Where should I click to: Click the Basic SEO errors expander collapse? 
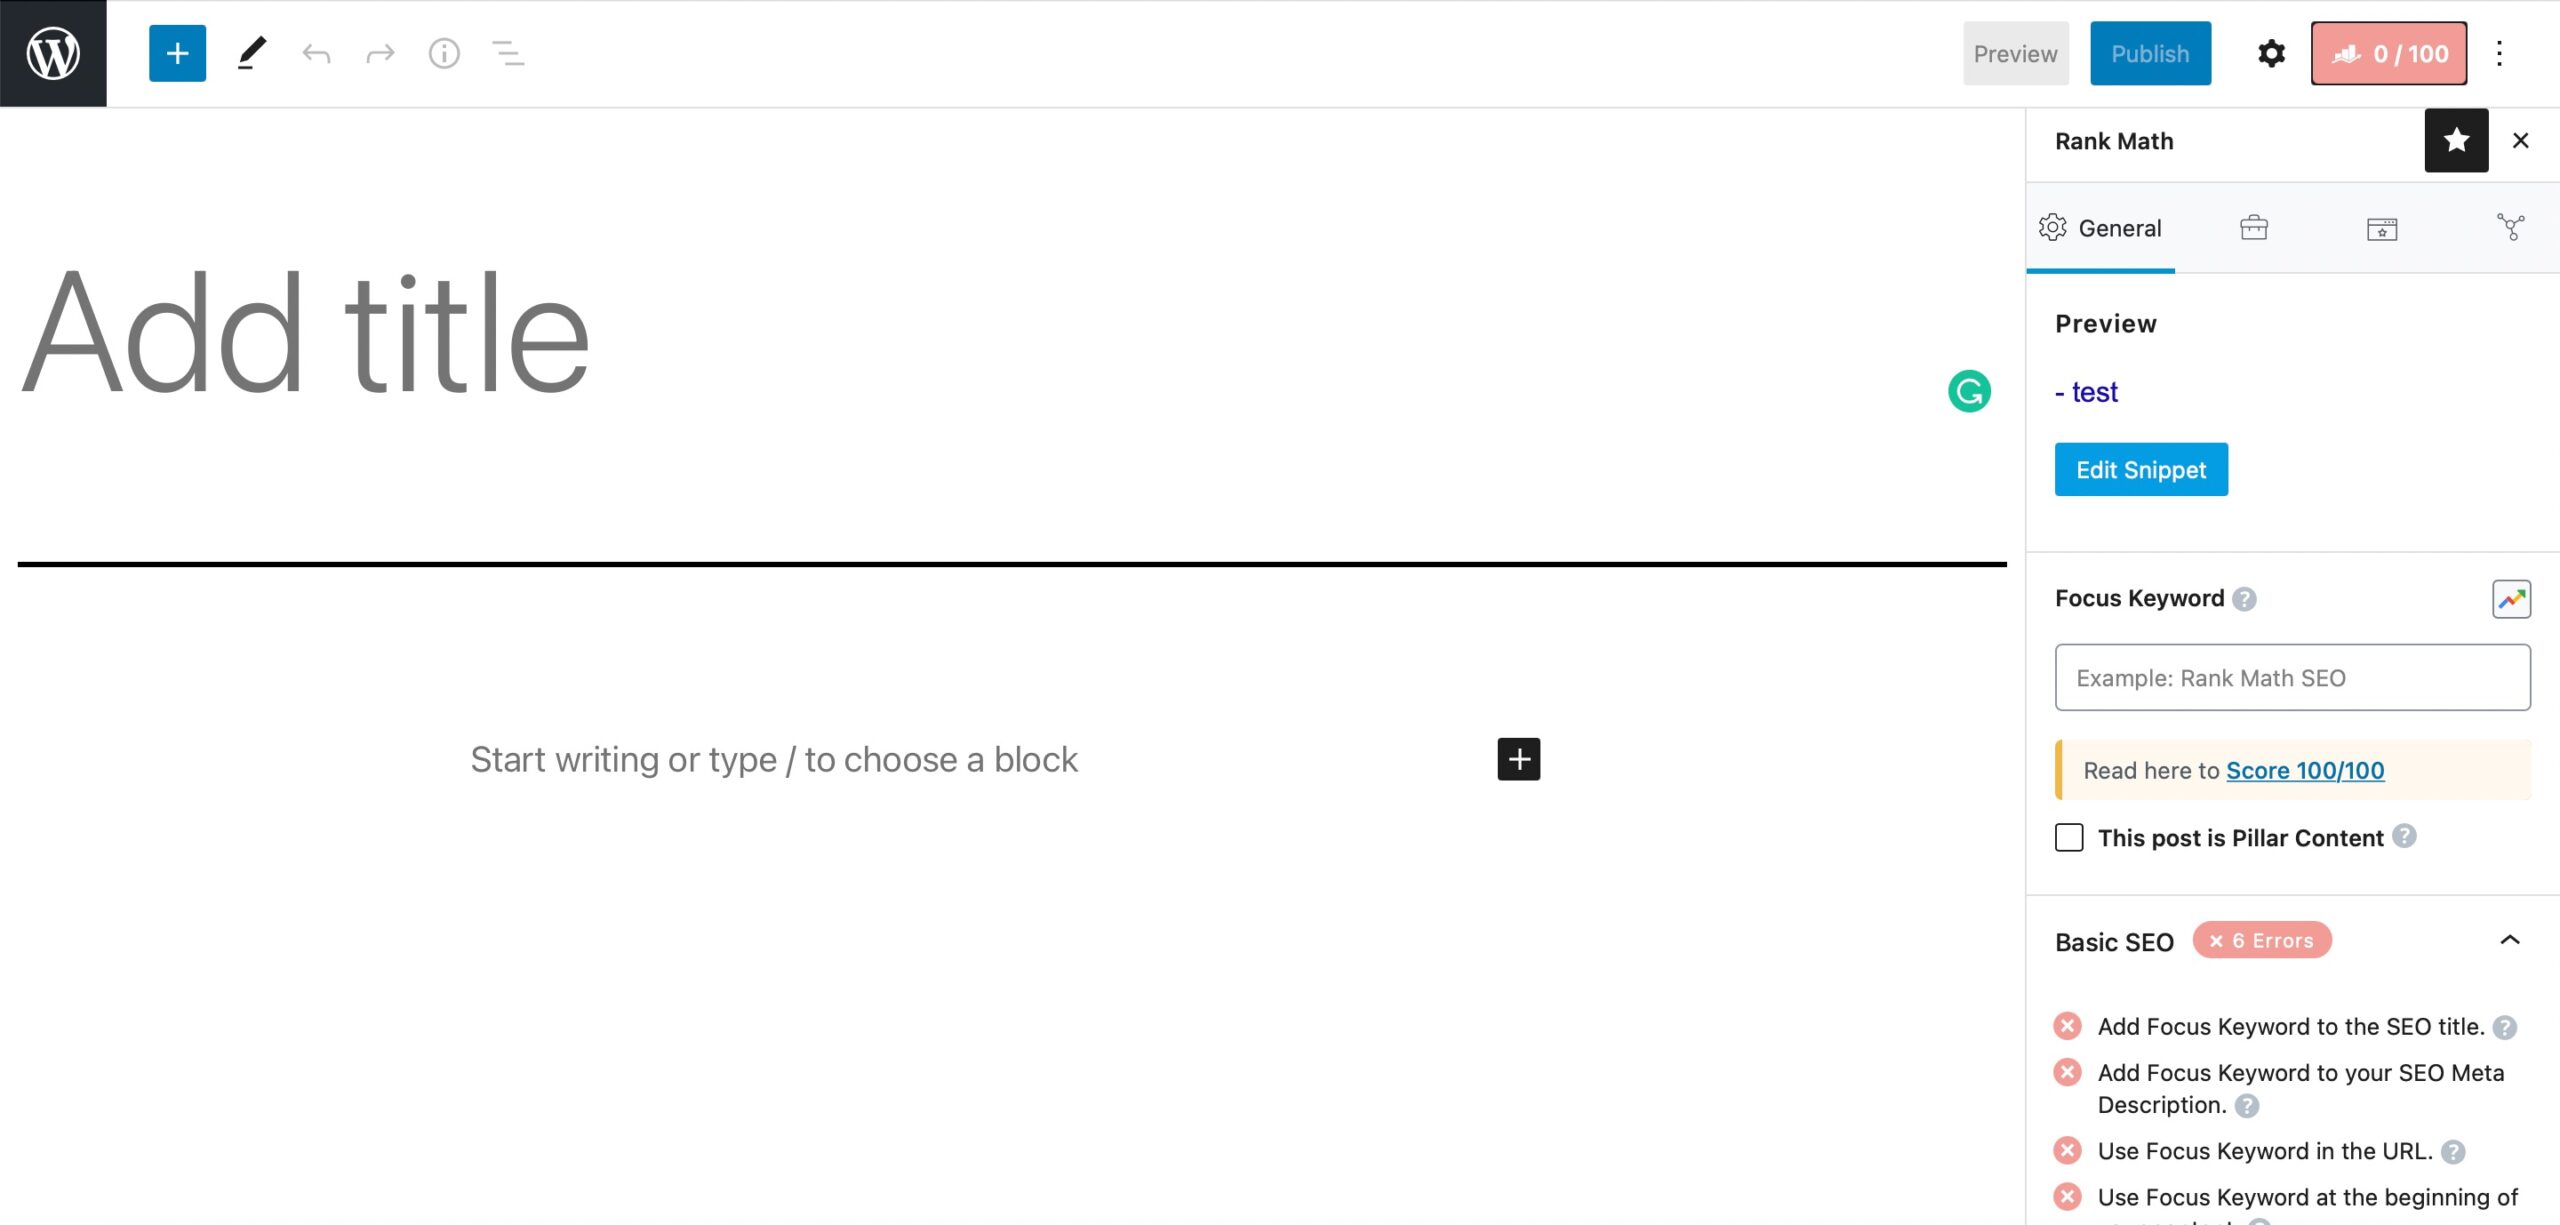pyautogui.click(x=2509, y=939)
